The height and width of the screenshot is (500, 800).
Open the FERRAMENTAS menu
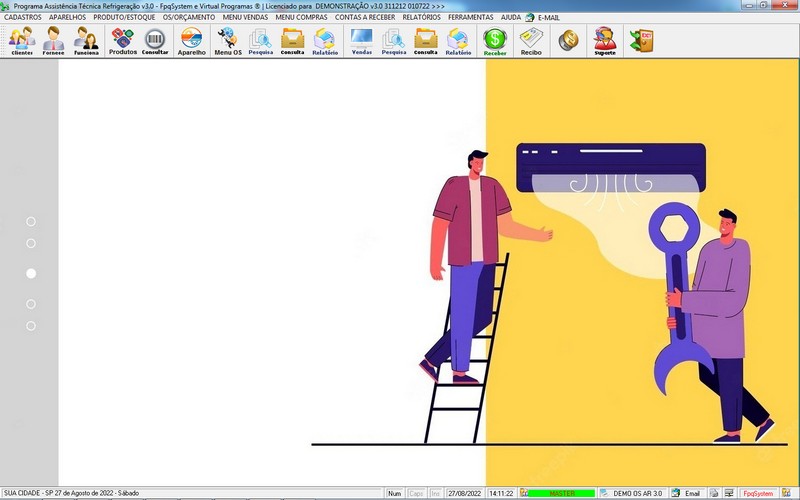(471, 17)
